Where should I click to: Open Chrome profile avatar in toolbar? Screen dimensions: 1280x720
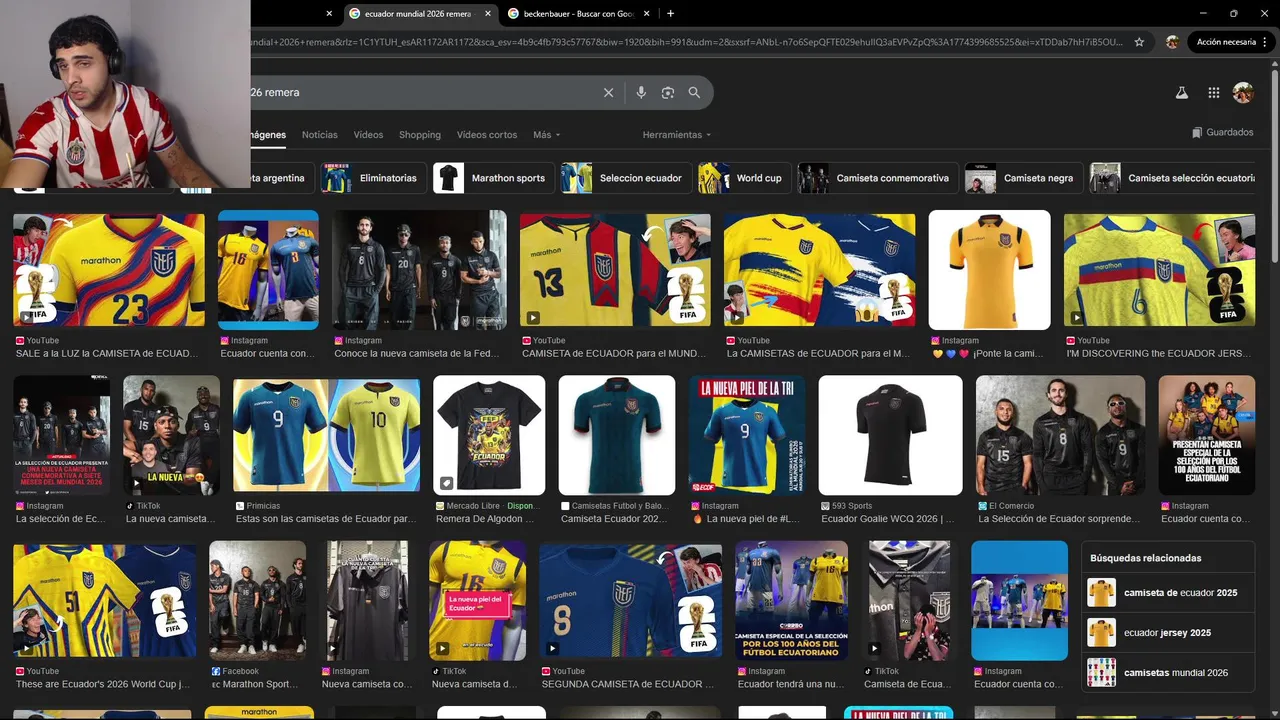[1172, 42]
